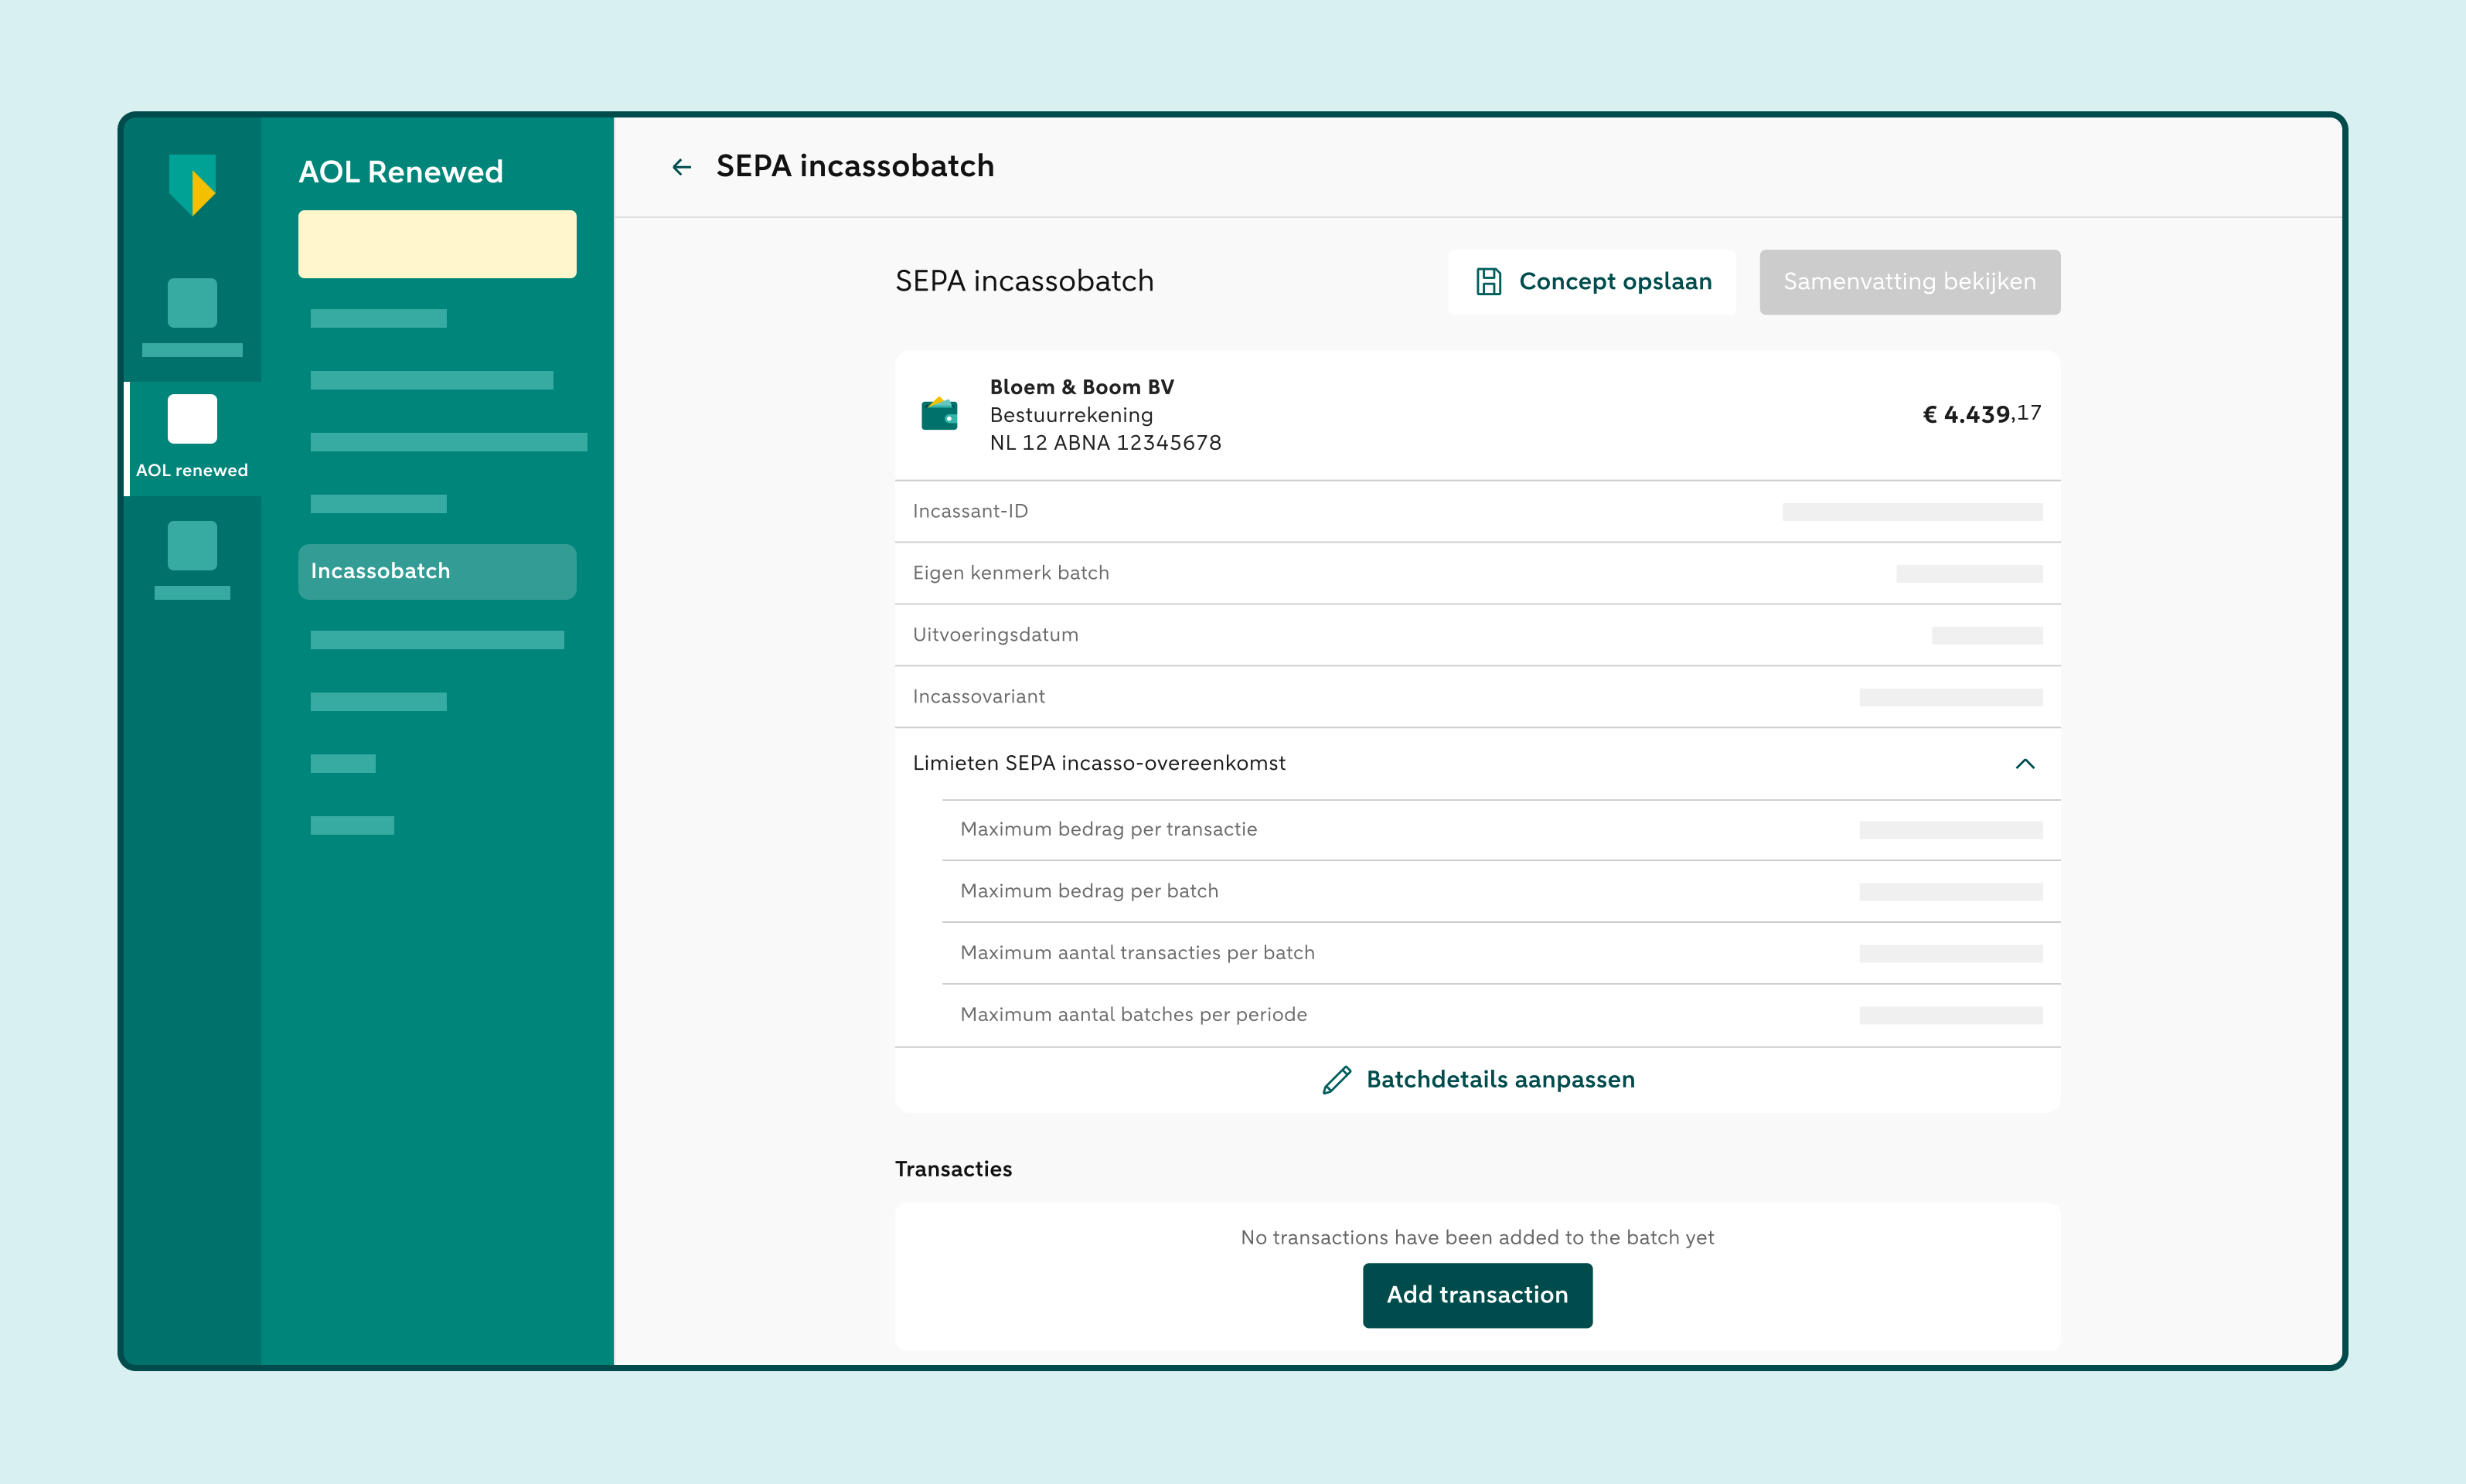2466x1484 pixels.
Task: Click the Add transaction button
Action: tap(1477, 1295)
